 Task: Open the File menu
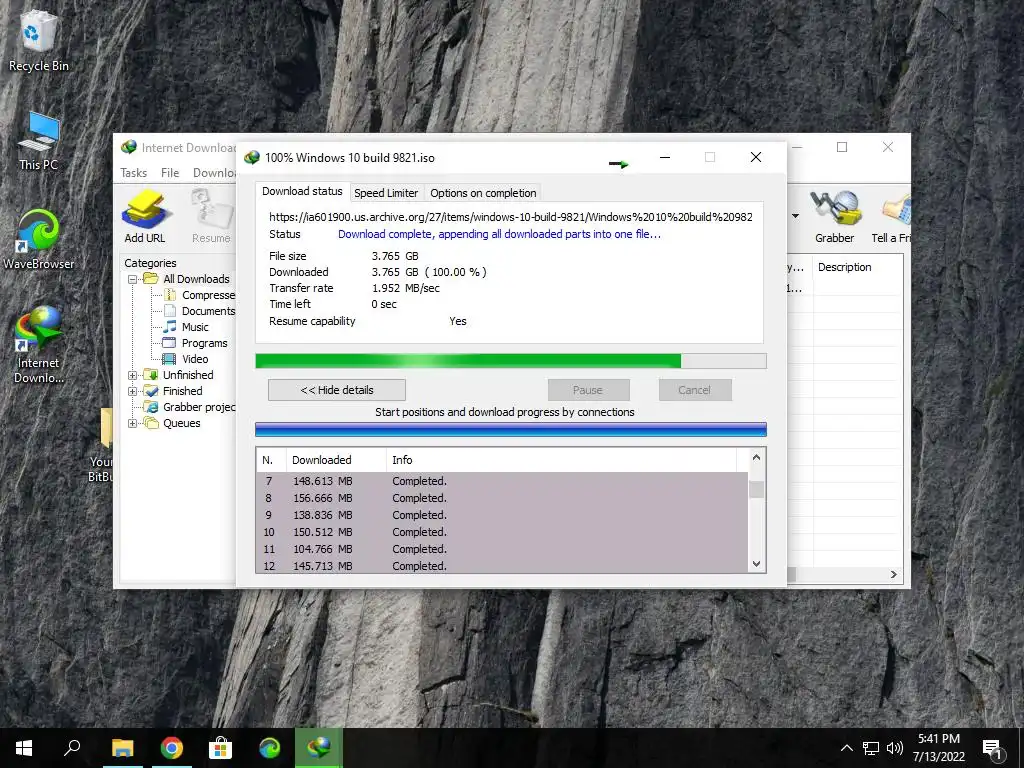click(170, 173)
